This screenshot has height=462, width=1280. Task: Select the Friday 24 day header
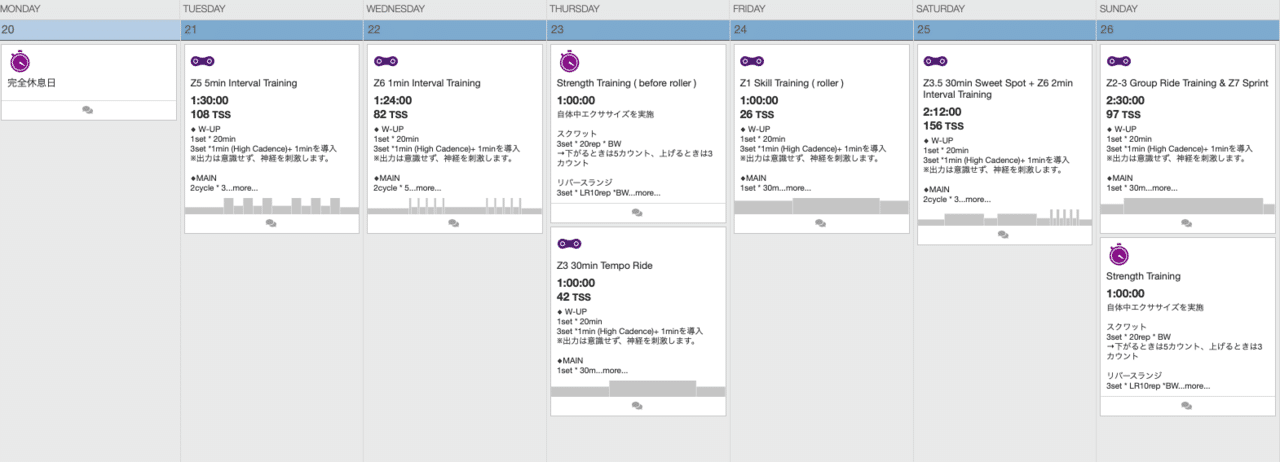point(822,30)
